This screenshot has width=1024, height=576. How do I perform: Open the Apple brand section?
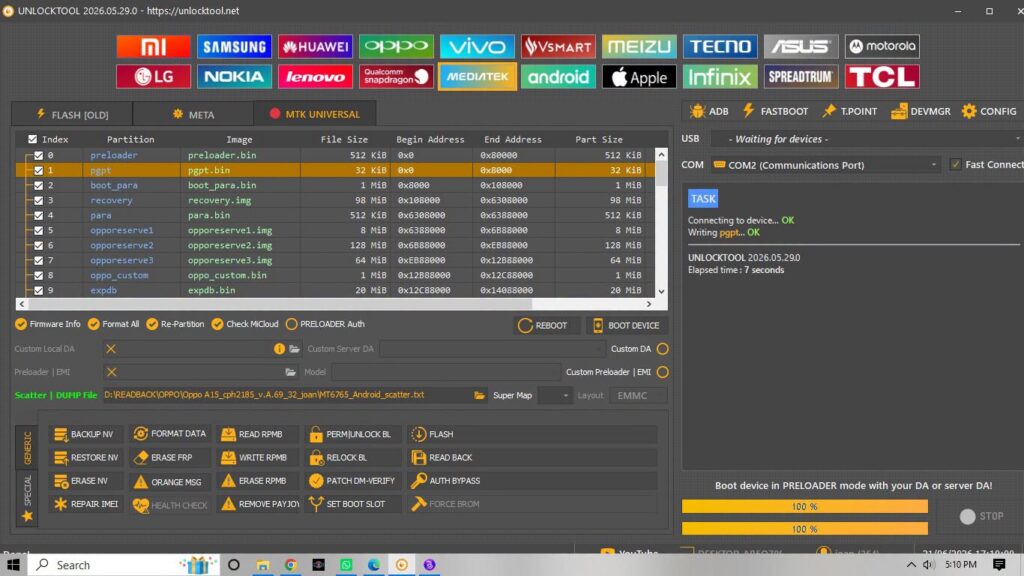tap(639, 76)
